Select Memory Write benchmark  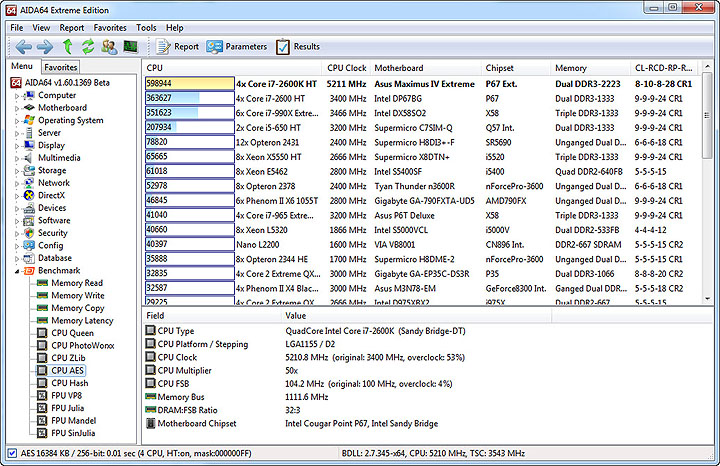78,295
